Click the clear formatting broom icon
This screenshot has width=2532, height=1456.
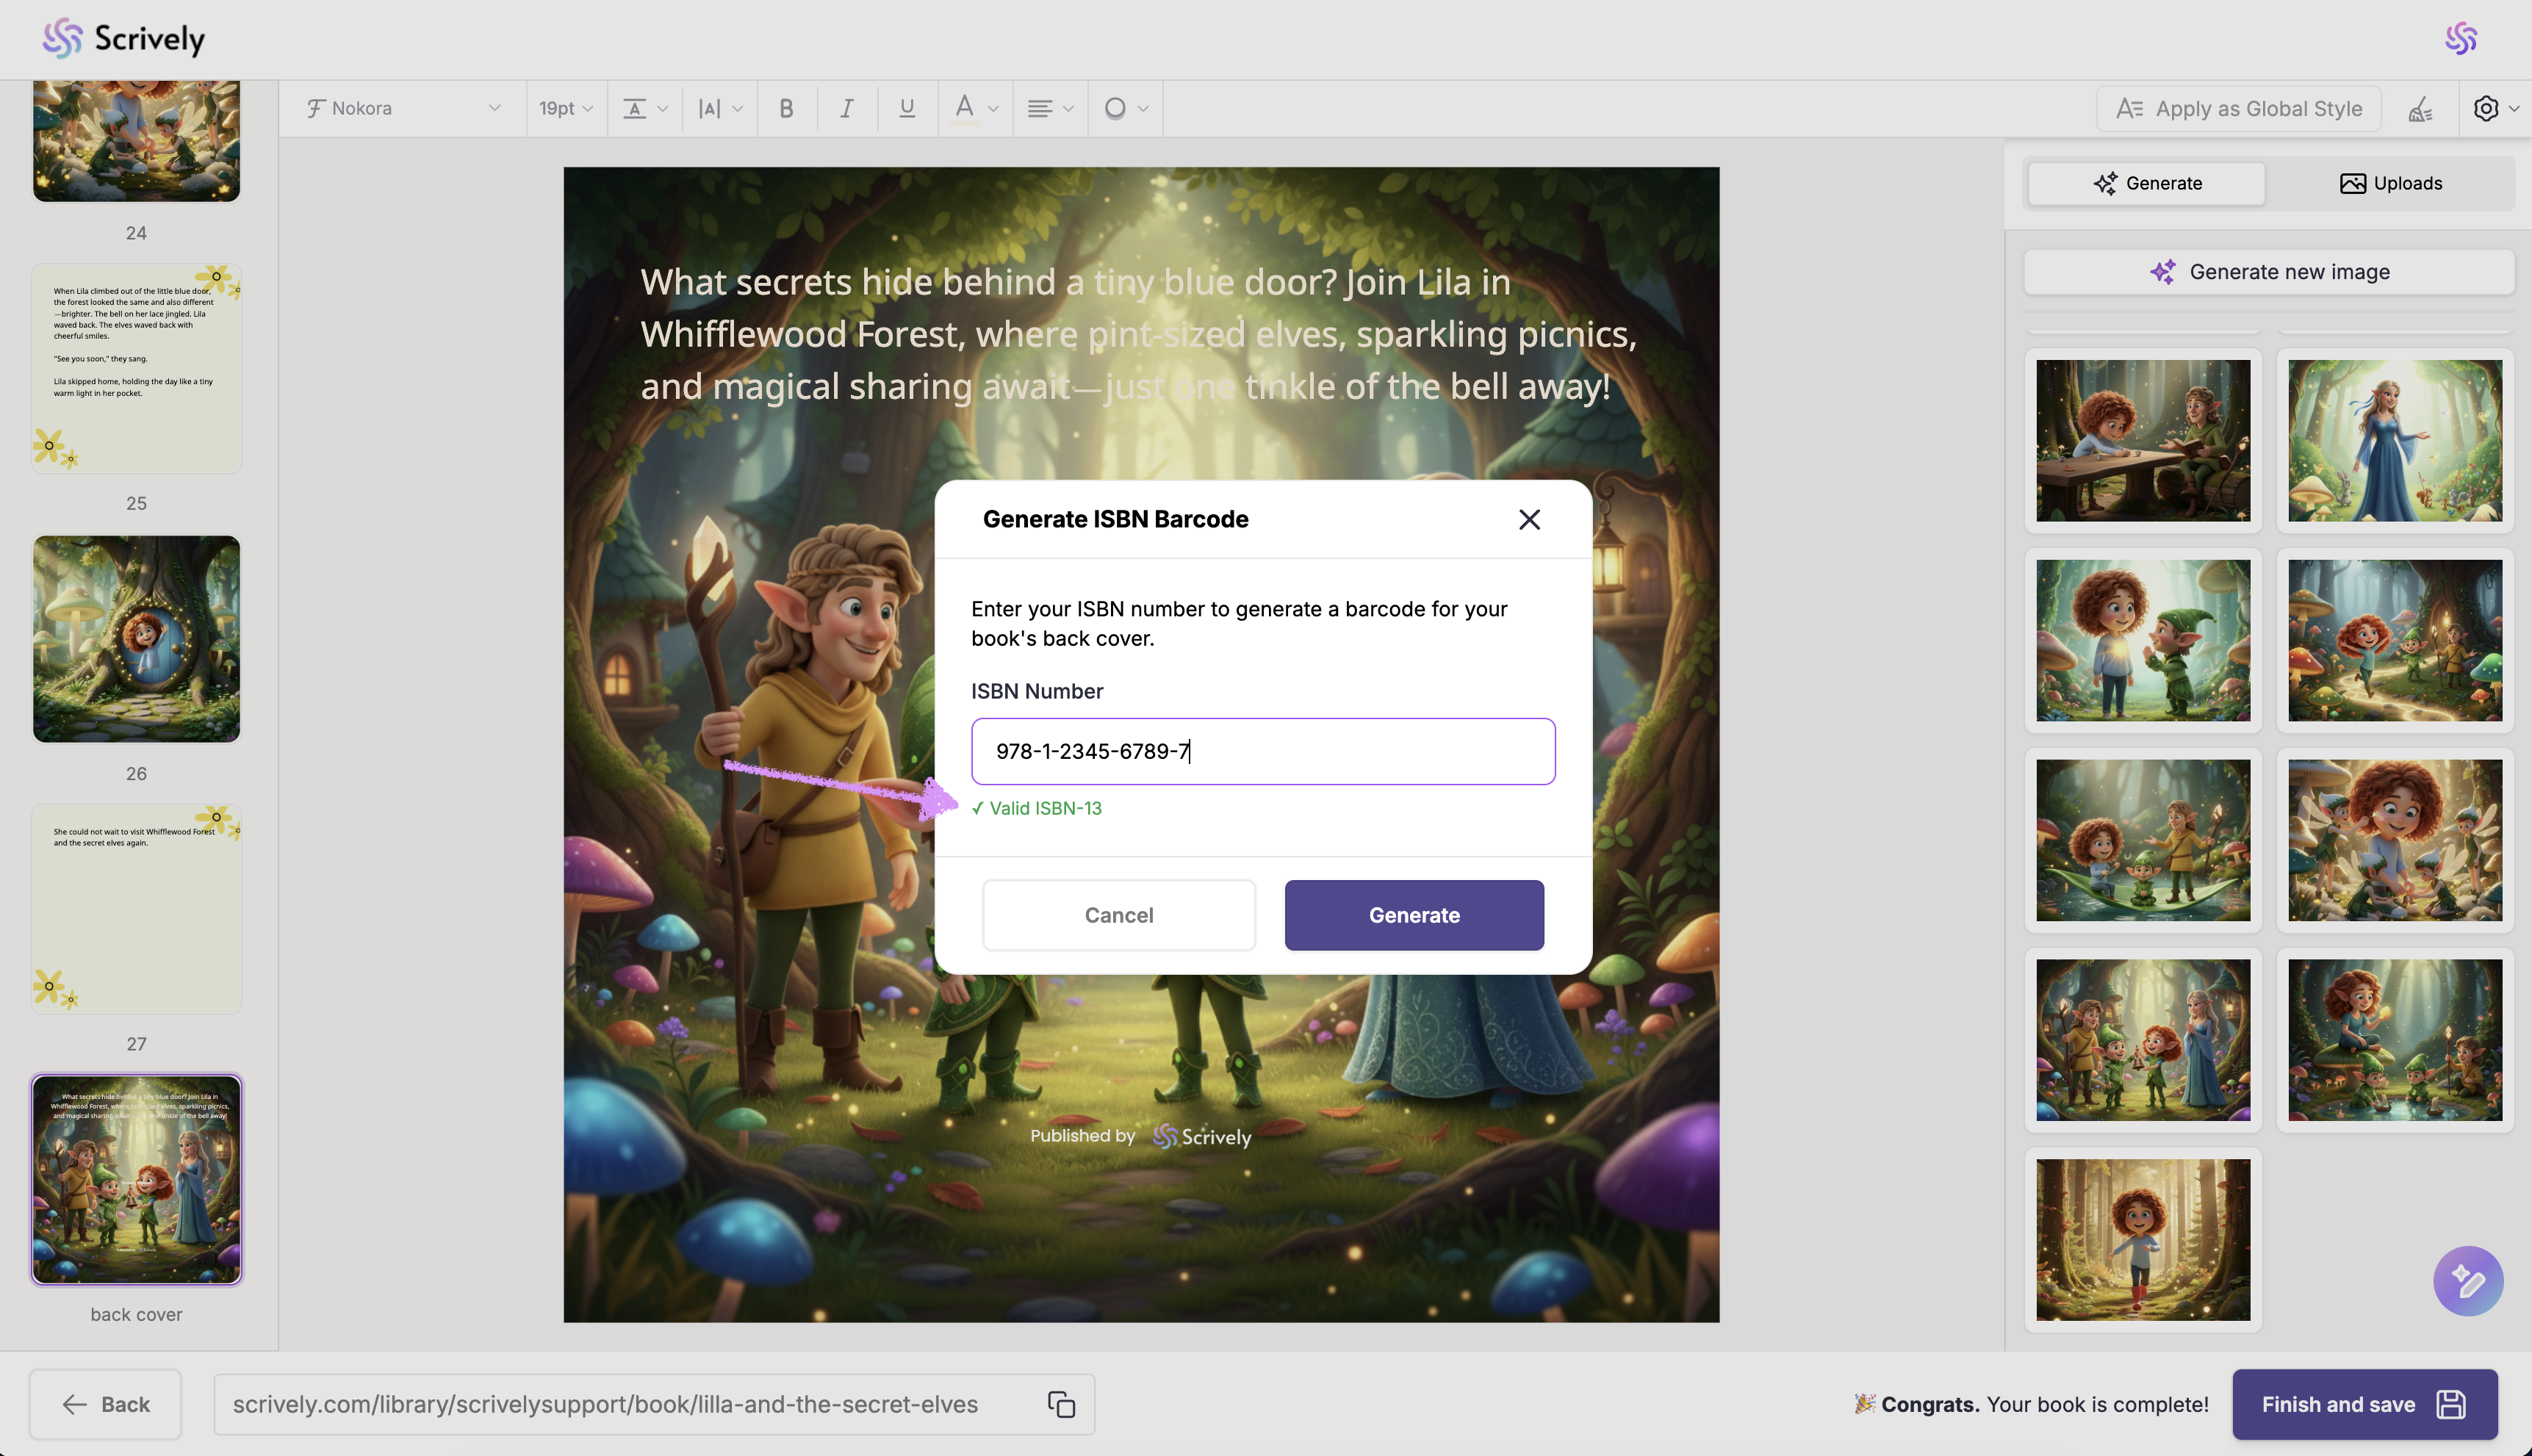(2420, 109)
